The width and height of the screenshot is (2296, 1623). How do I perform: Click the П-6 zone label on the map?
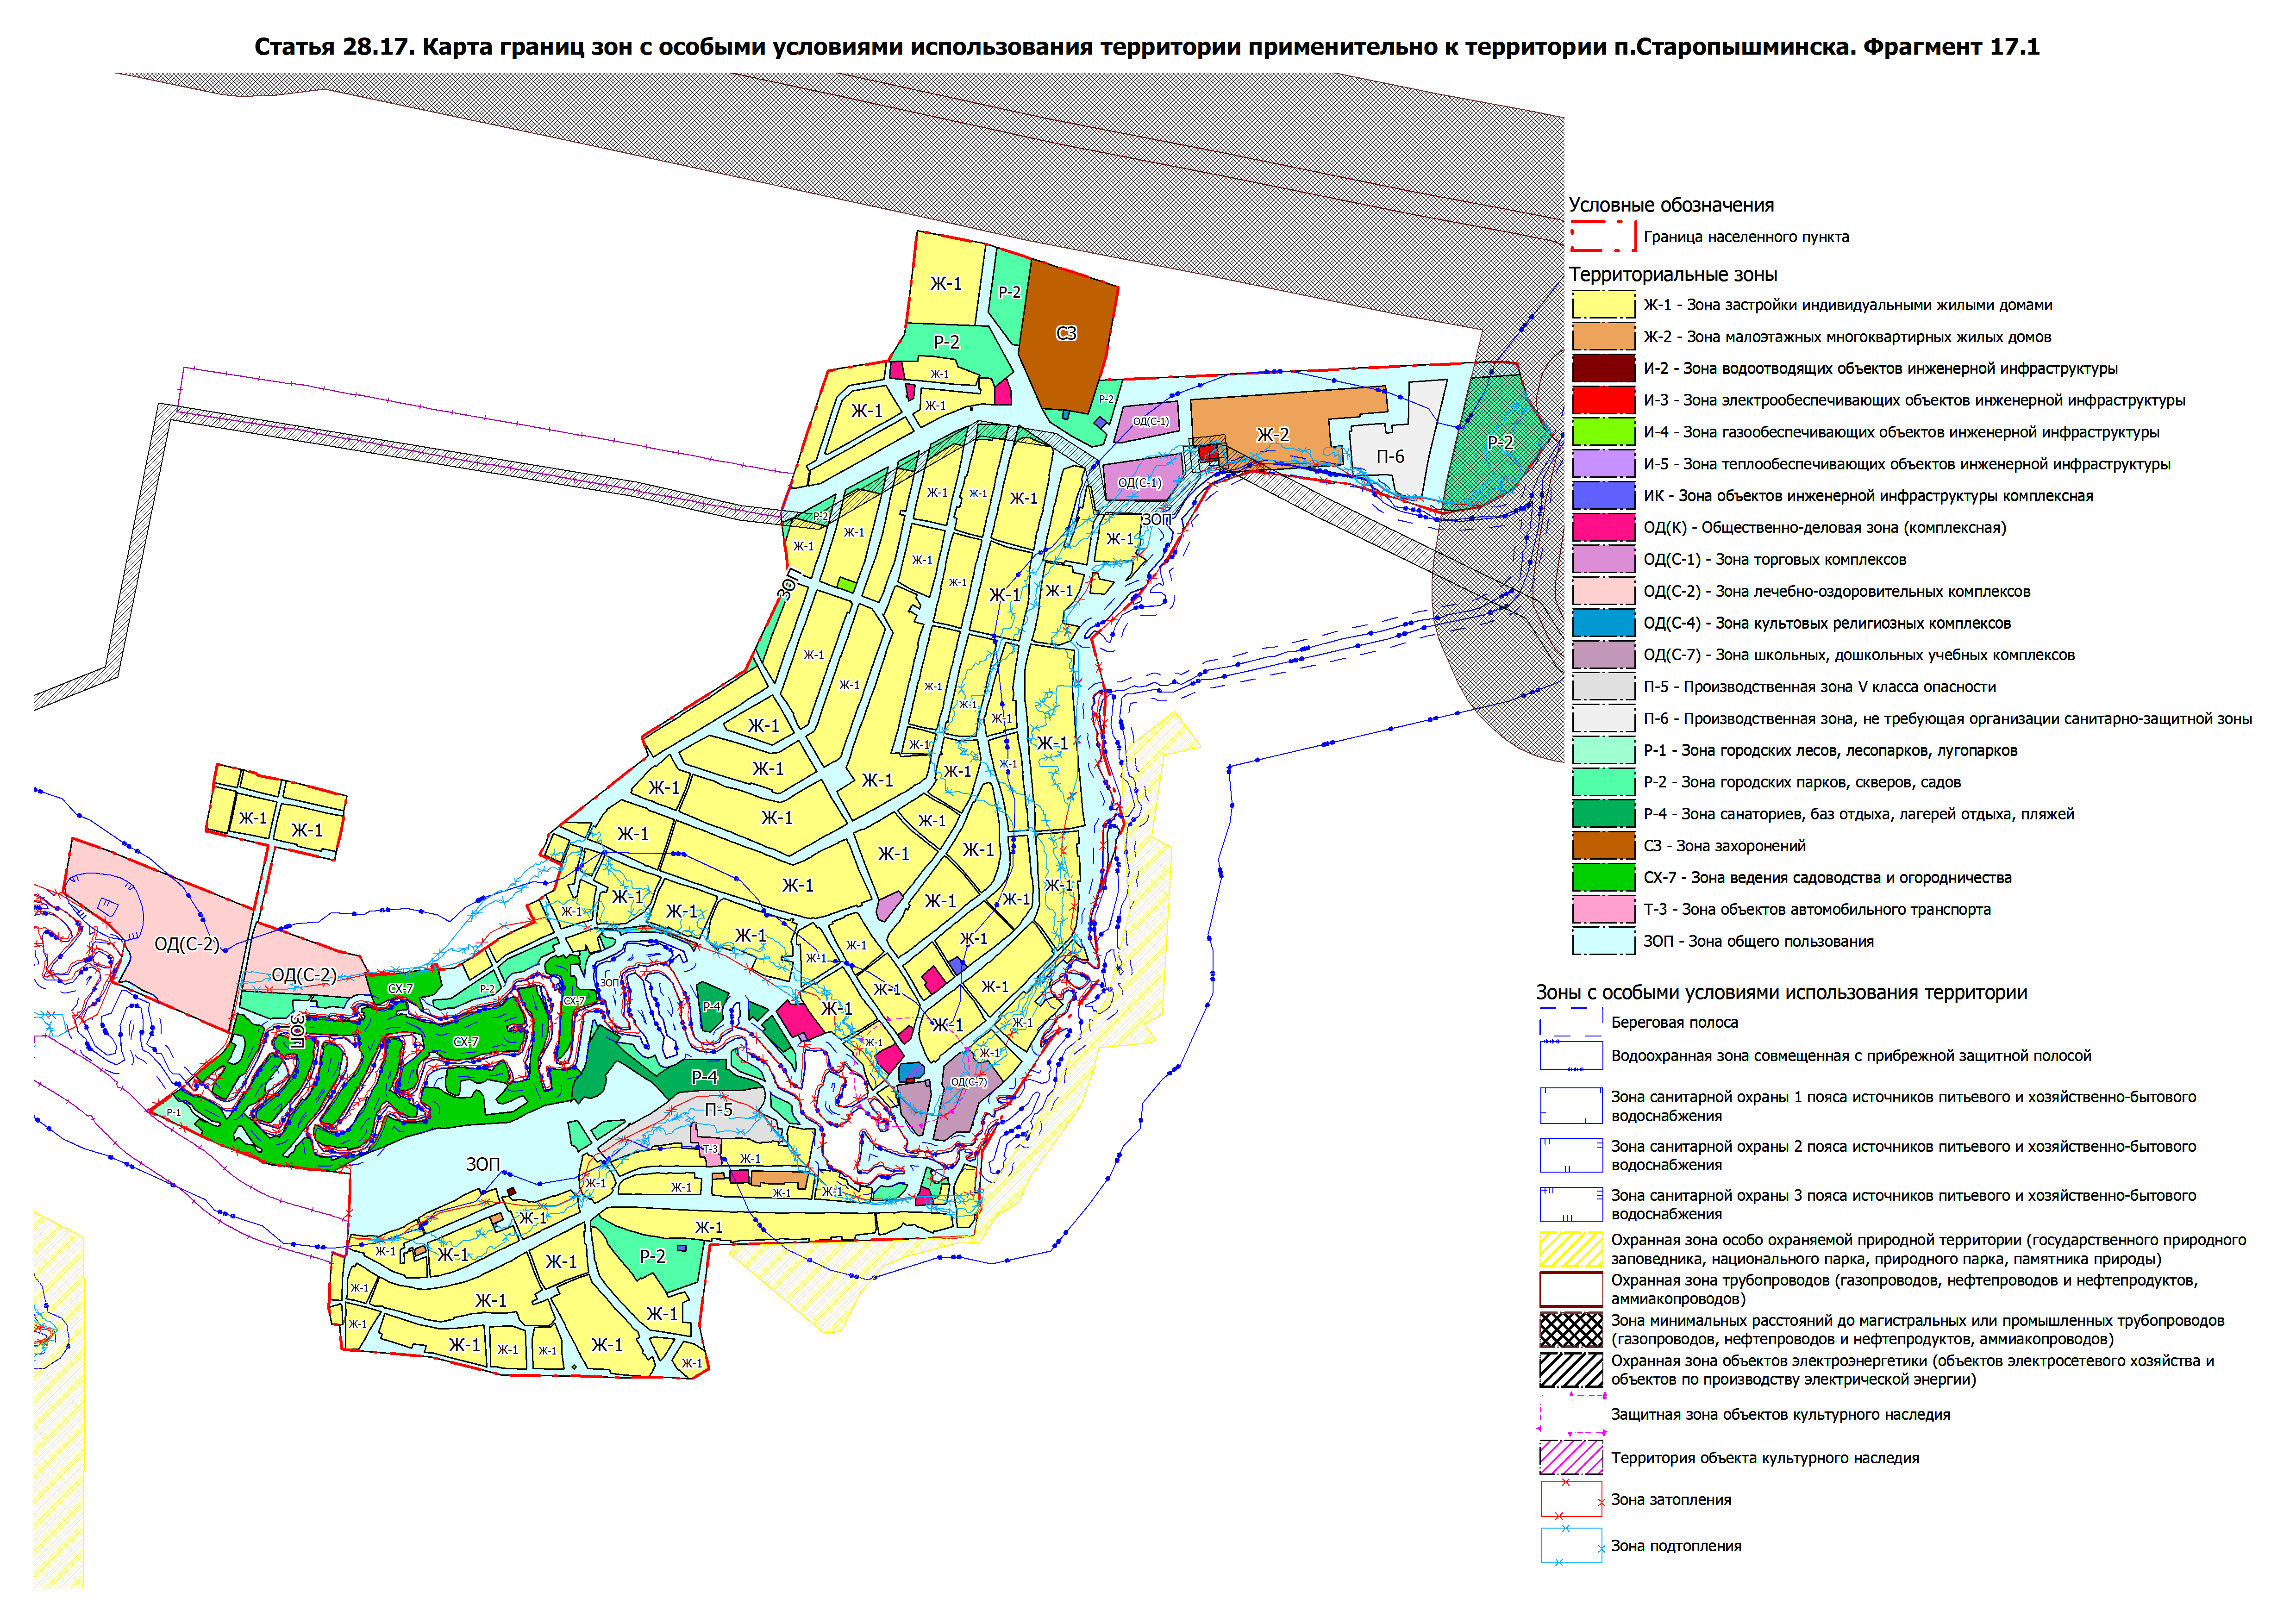tap(1390, 457)
